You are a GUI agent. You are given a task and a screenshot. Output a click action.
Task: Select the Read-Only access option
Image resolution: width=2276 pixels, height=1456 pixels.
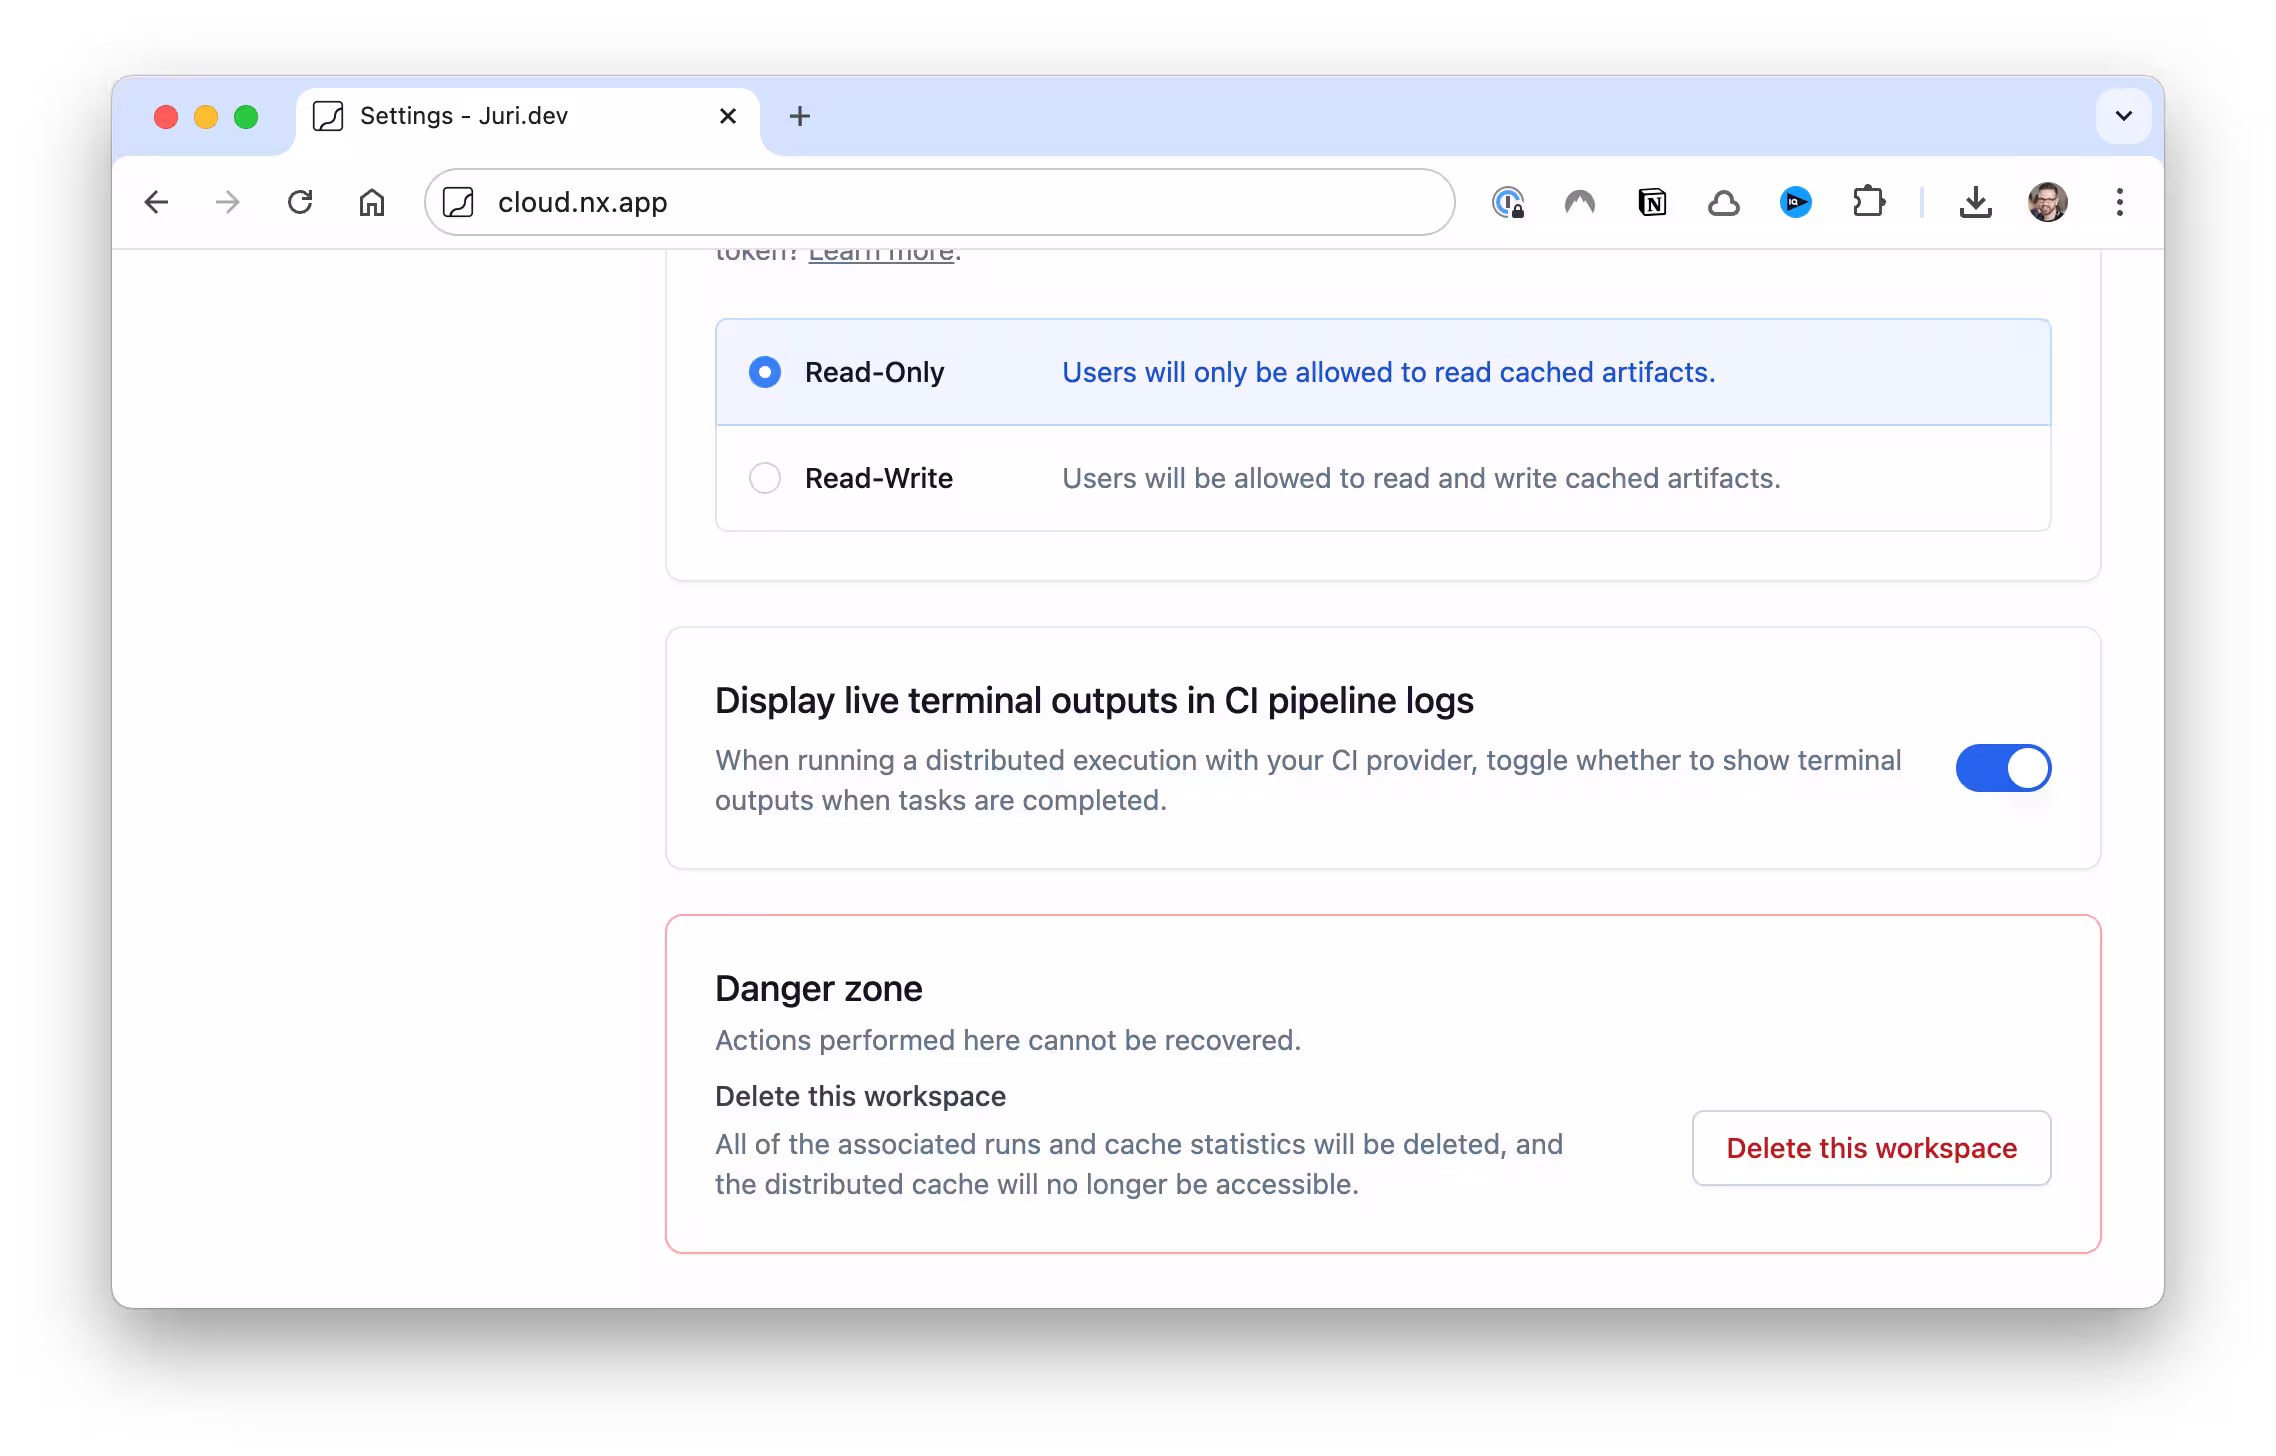(765, 373)
